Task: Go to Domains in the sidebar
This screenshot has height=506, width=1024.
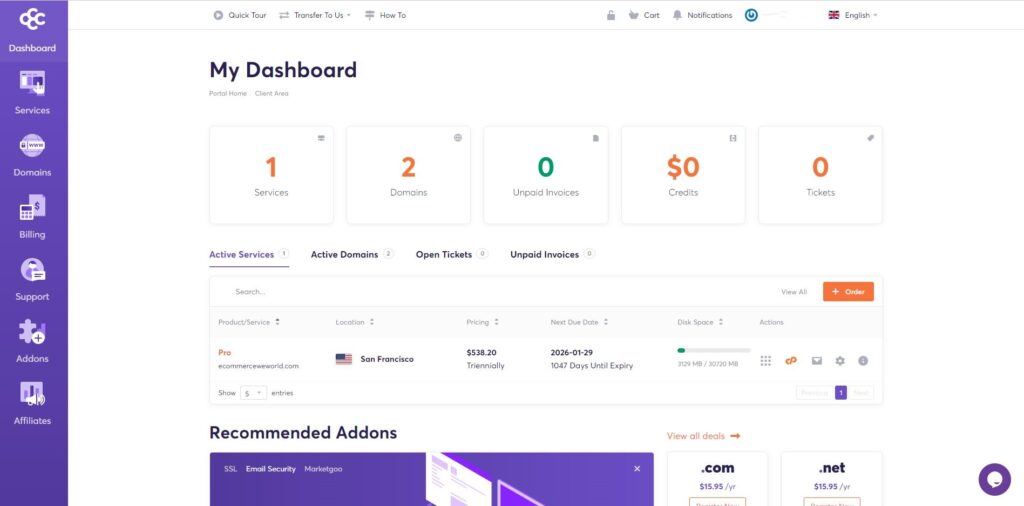Action: click(32, 155)
